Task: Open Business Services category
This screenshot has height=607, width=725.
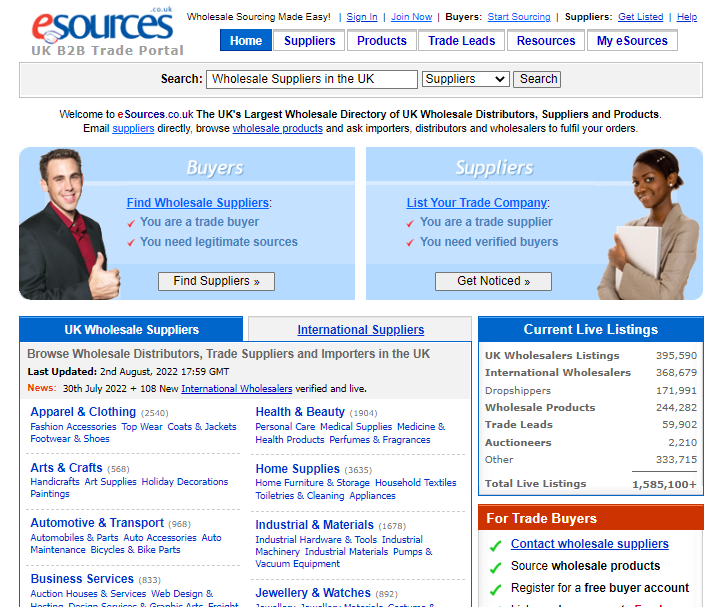Action: coord(82,579)
